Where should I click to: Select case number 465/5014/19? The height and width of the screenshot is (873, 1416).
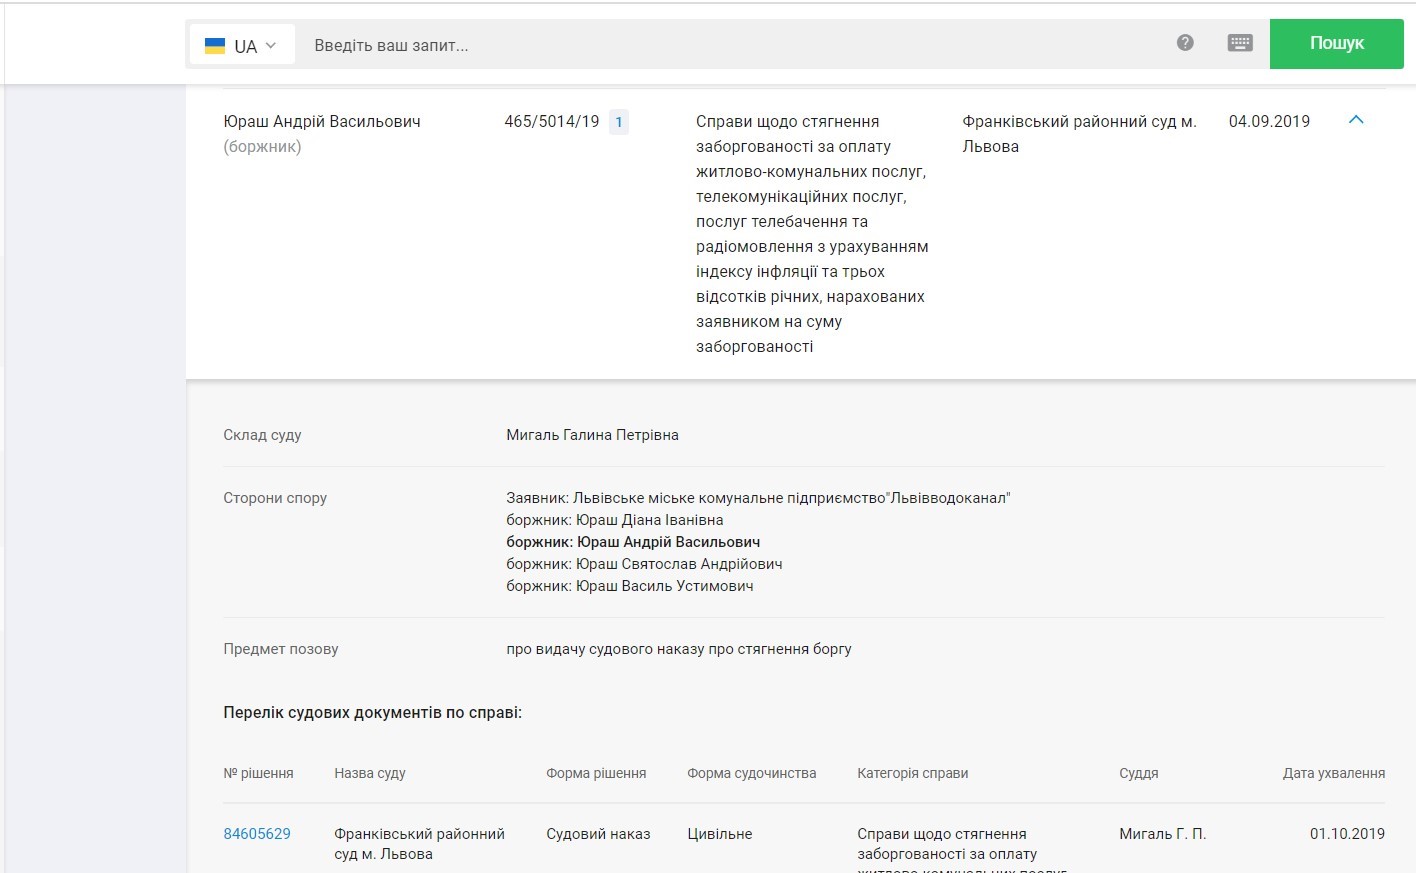tap(551, 122)
